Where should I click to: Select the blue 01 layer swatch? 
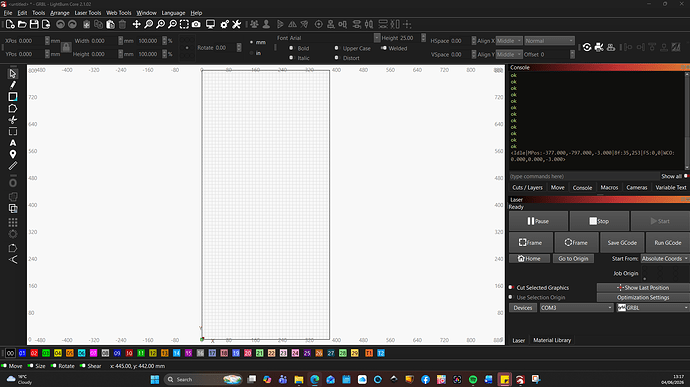pos(22,353)
